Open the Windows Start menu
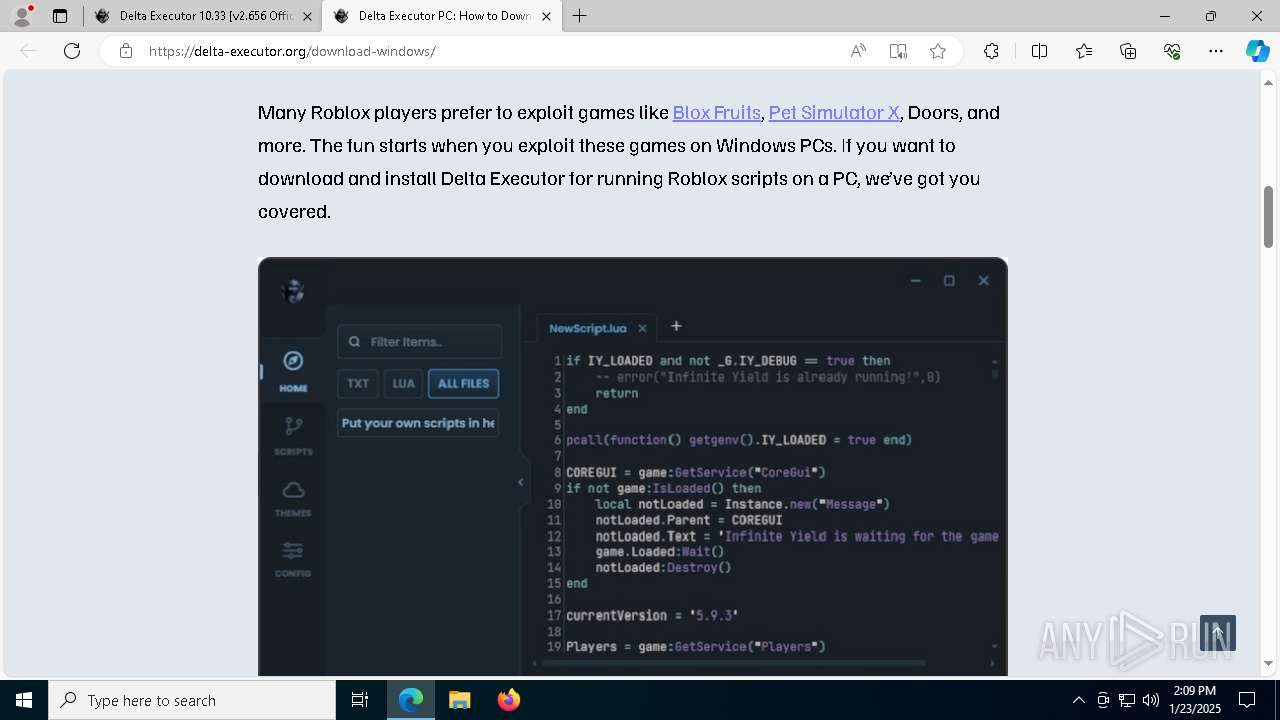The image size is (1280, 720). point(24,700)
